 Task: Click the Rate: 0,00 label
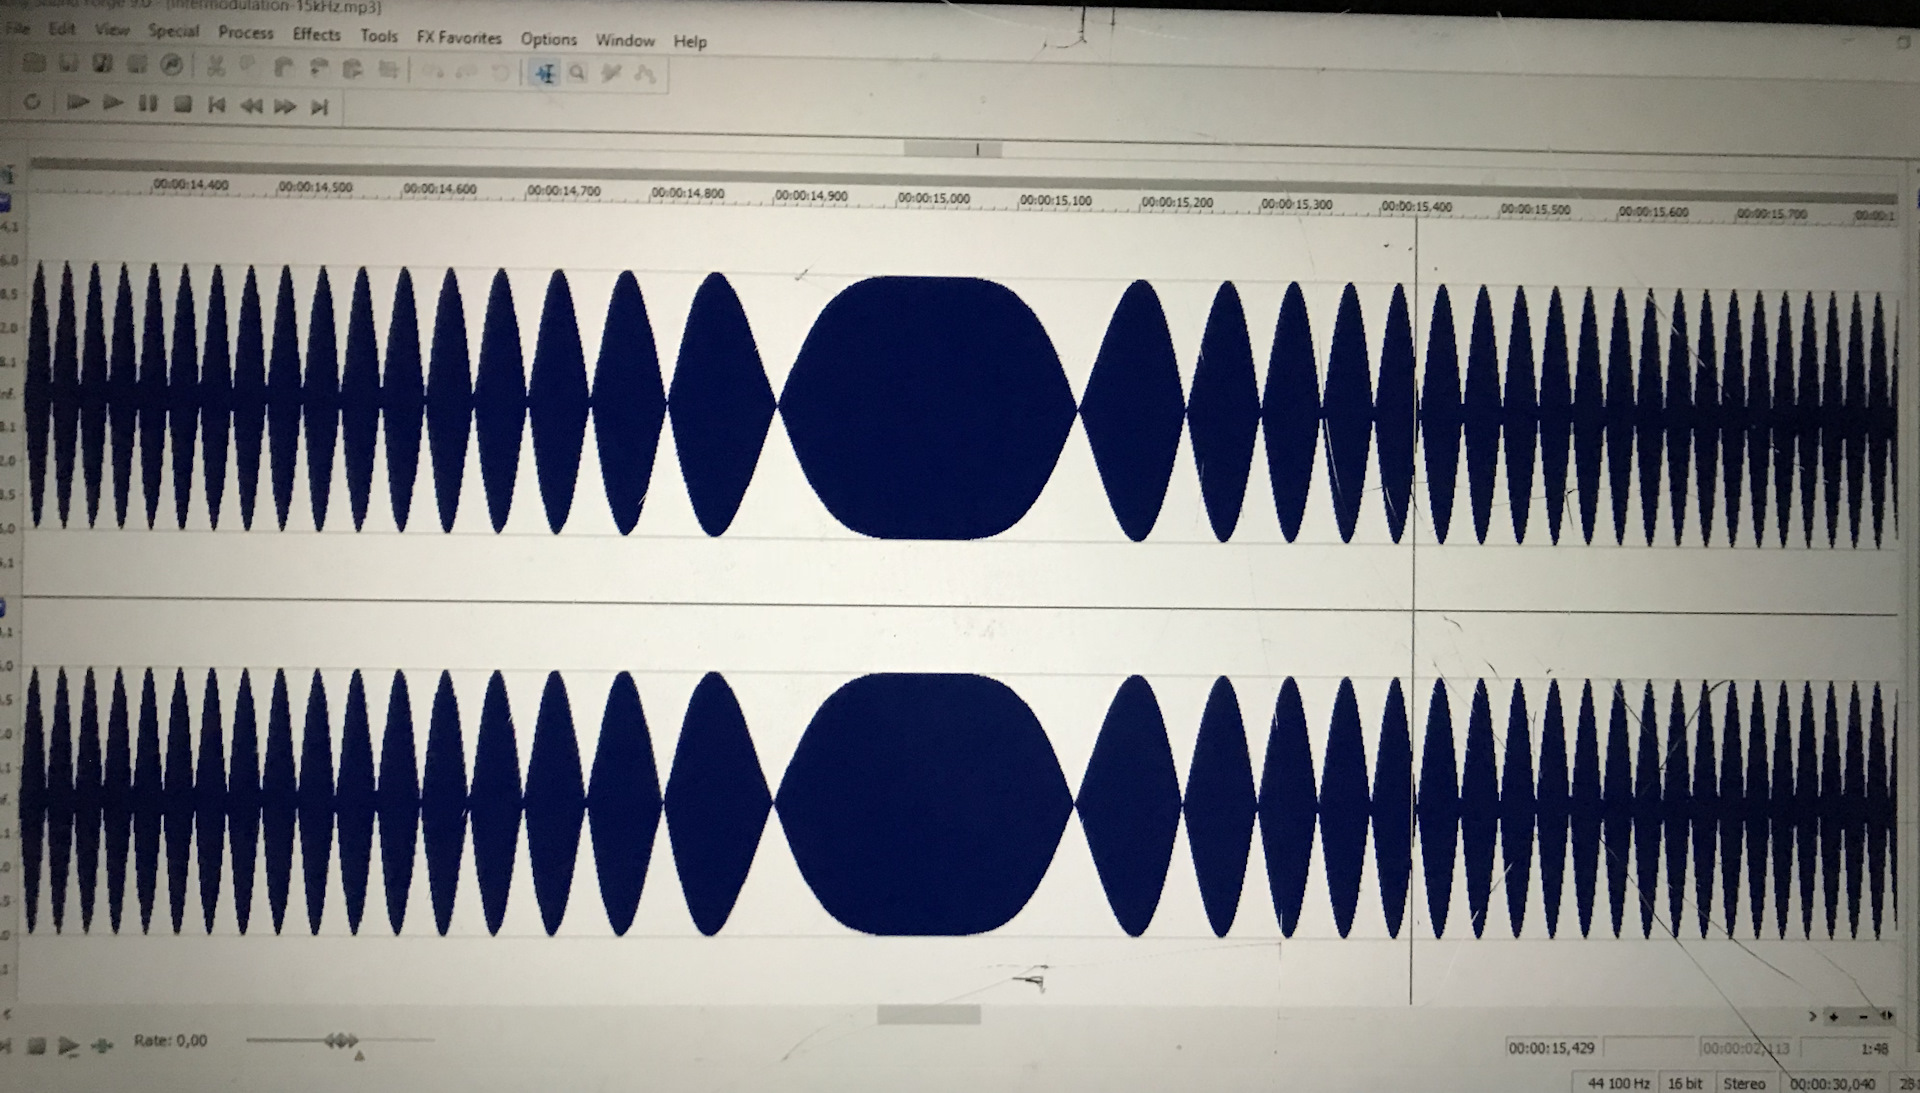(170, 1041)
